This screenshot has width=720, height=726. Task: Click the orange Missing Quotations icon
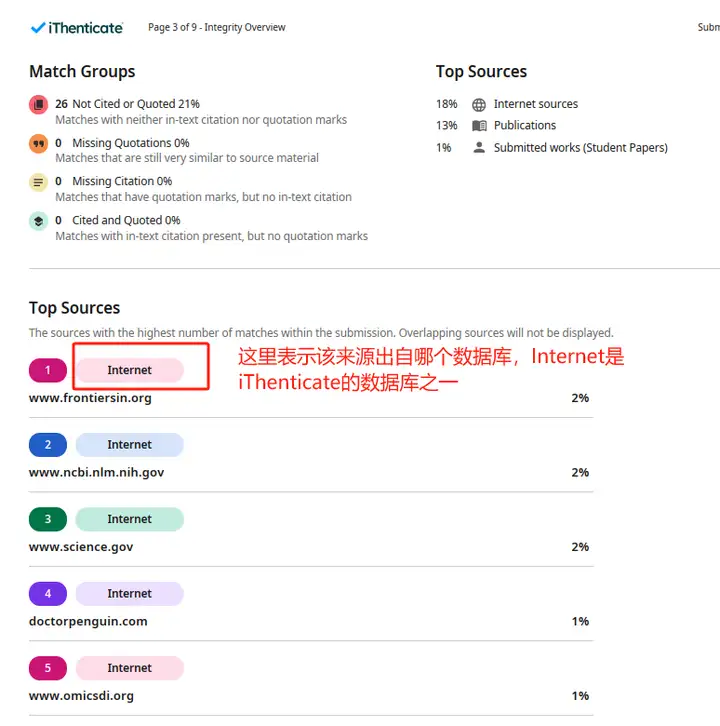pyautogui.click(x=38, y=143)
